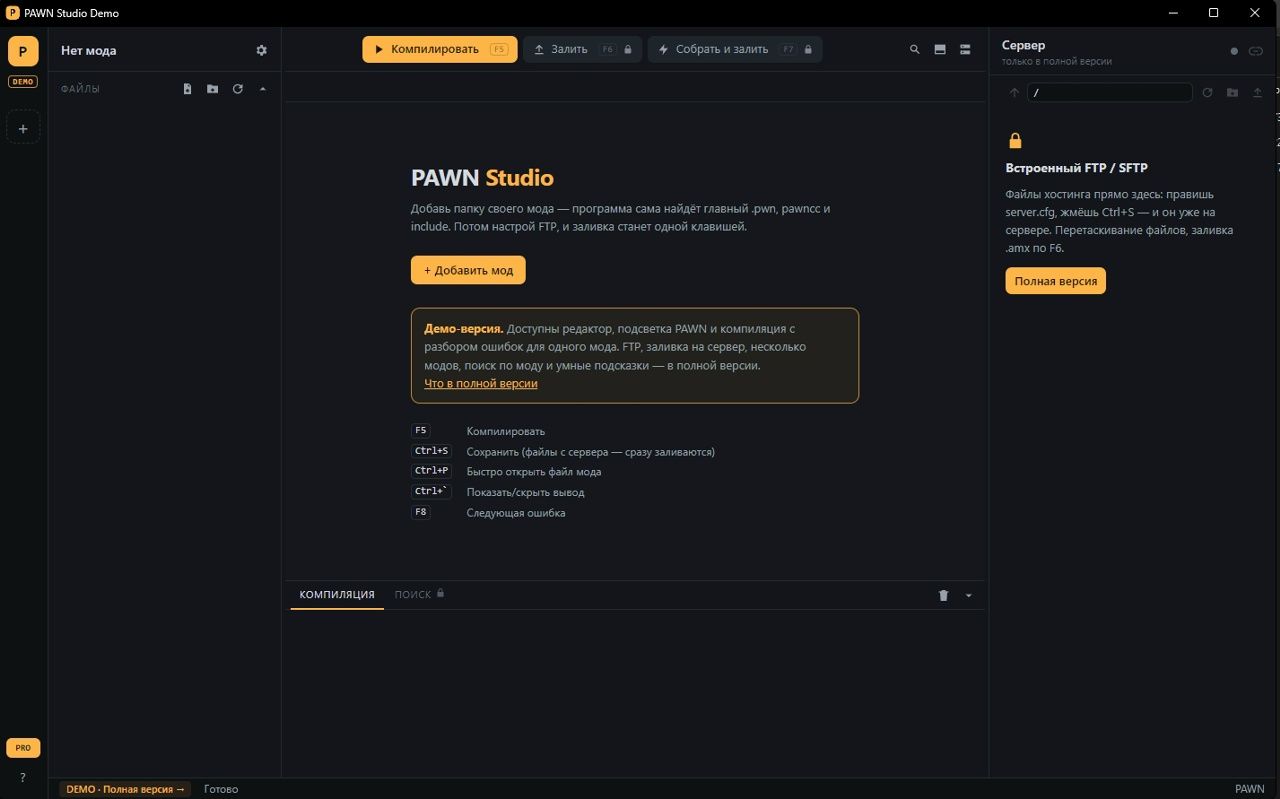The image size is (1280, 799).
Task: Toggle the bottom output panel icon
Action: click(x=940, y=49)
